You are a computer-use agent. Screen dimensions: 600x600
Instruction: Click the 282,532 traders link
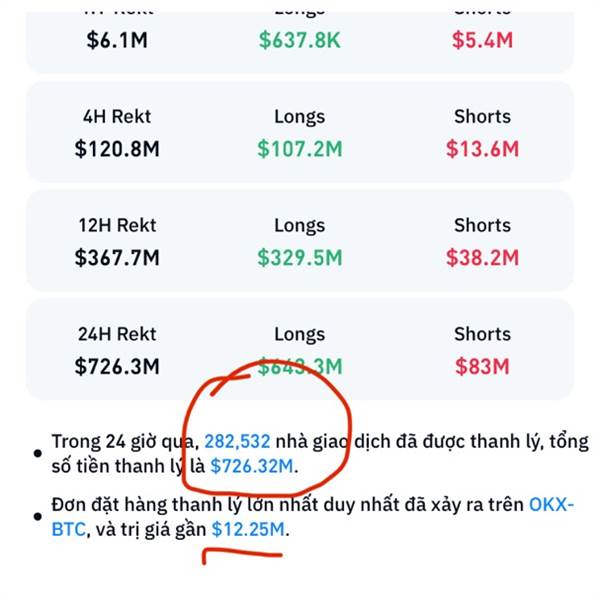coord(237,442)
